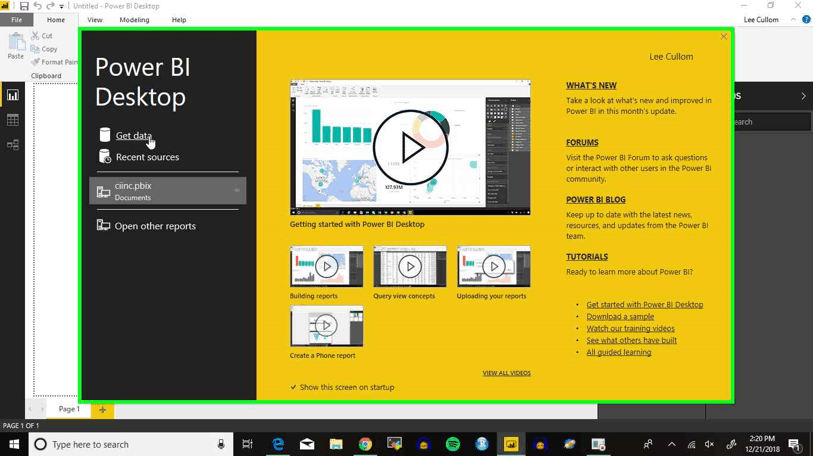Click Open other reports
Viewport: 815px width, 457px height.
[155, 226]
